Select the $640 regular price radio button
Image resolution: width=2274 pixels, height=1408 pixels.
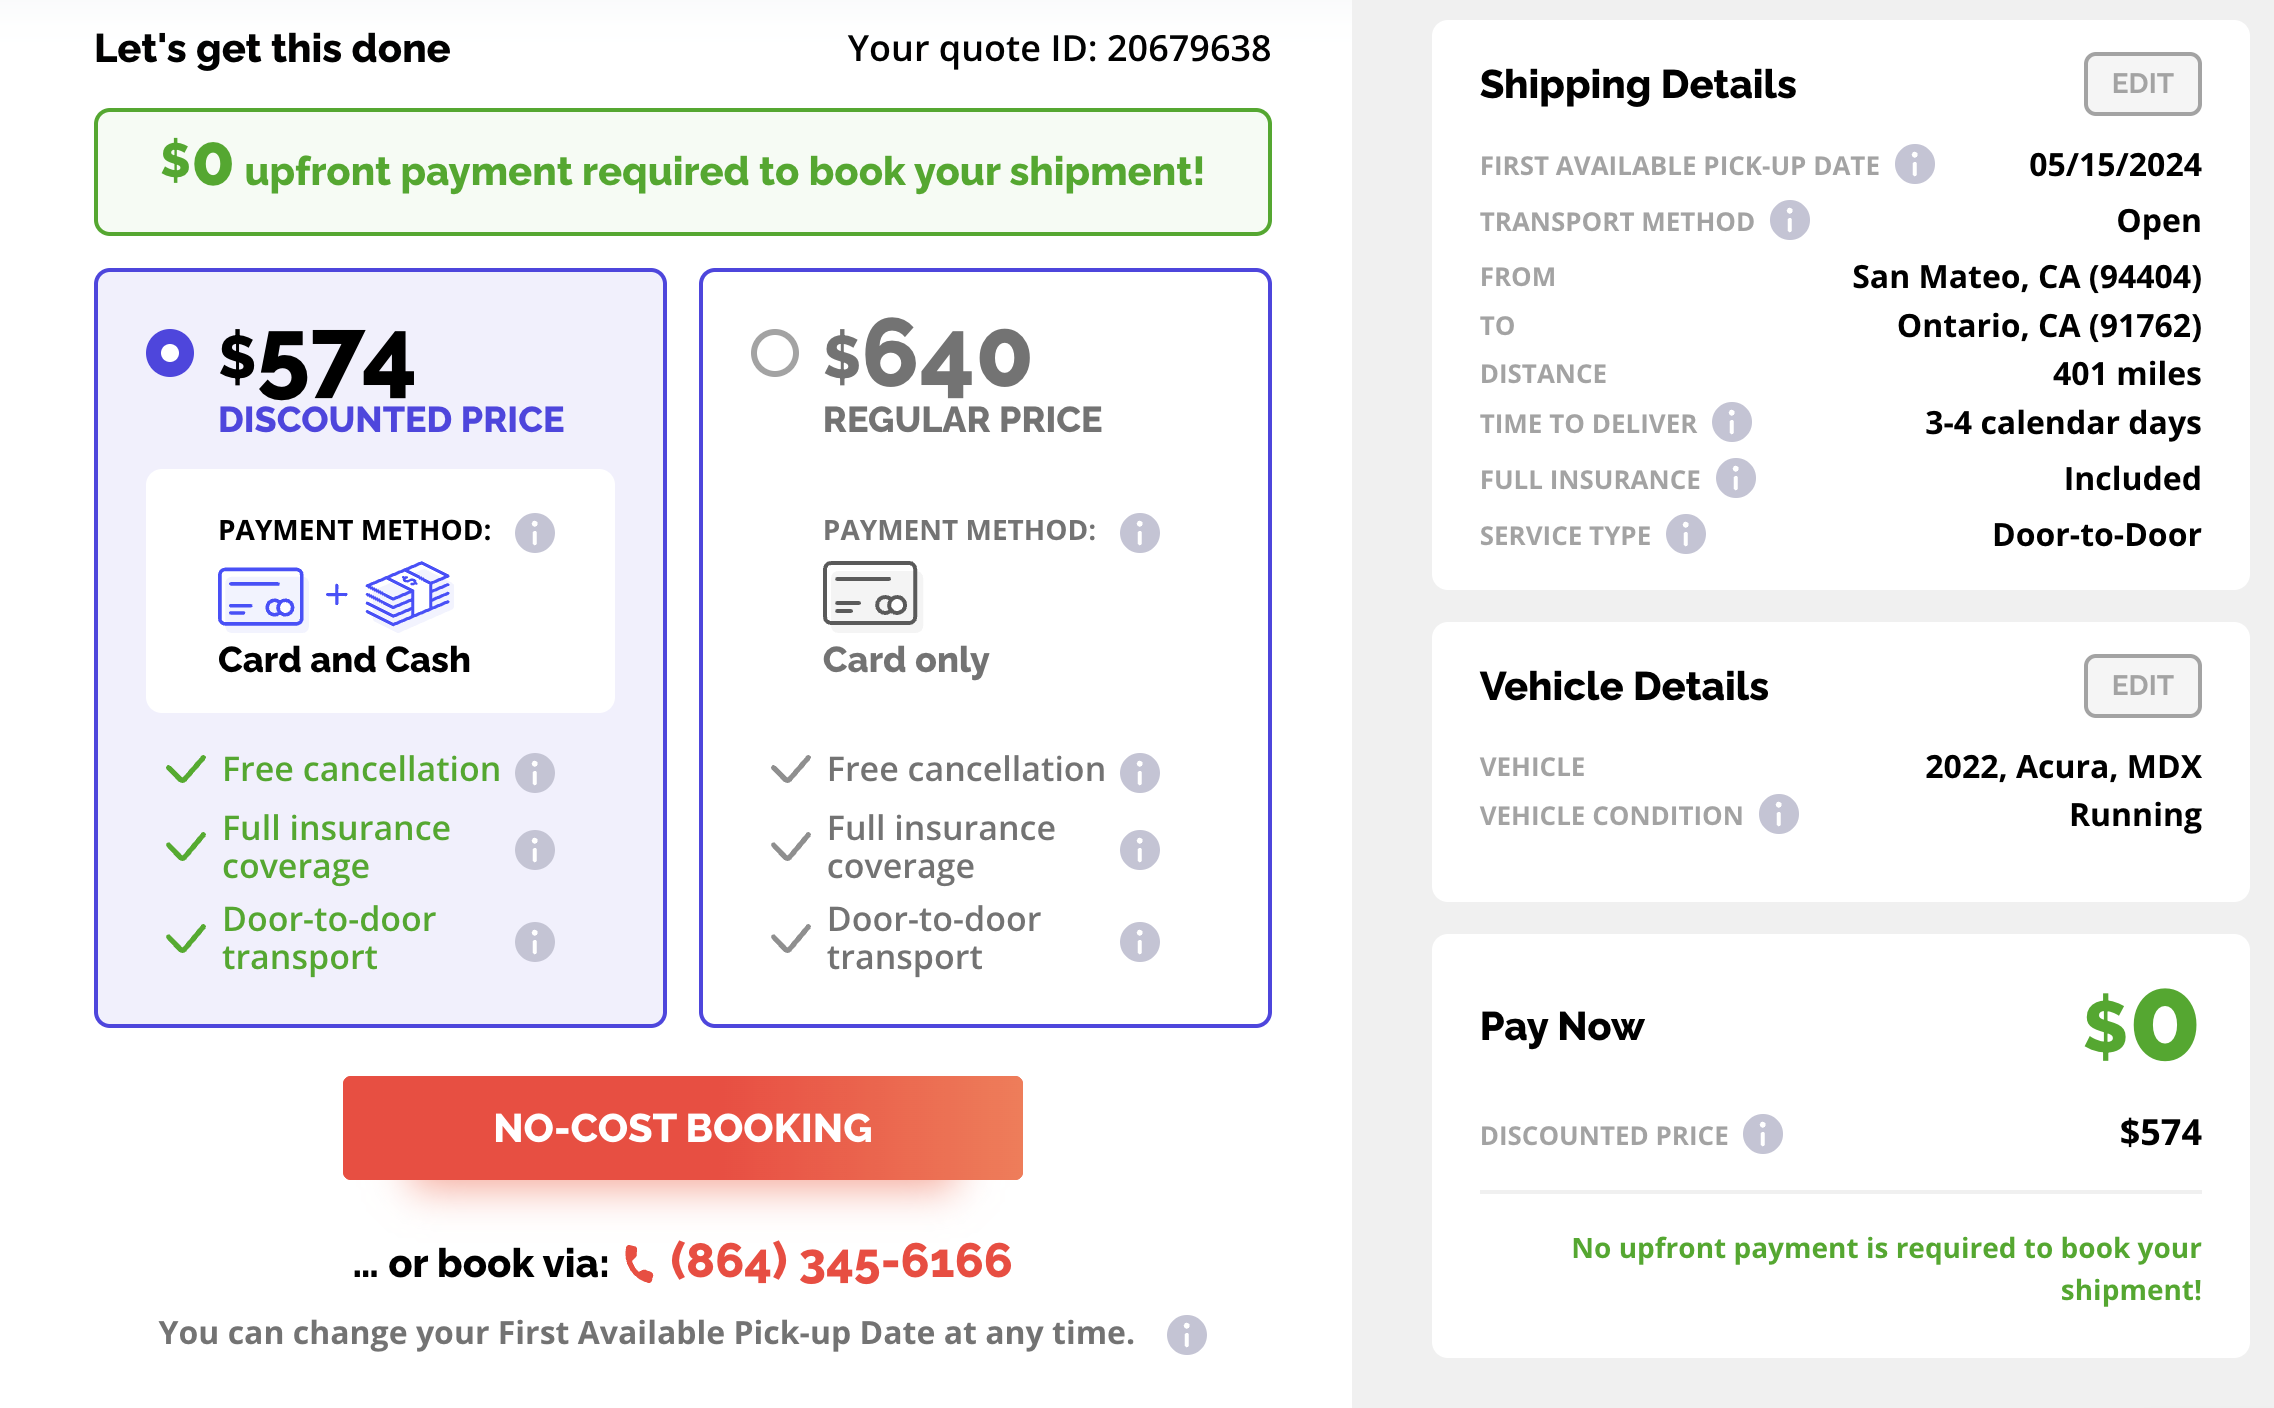click(775, 353)
